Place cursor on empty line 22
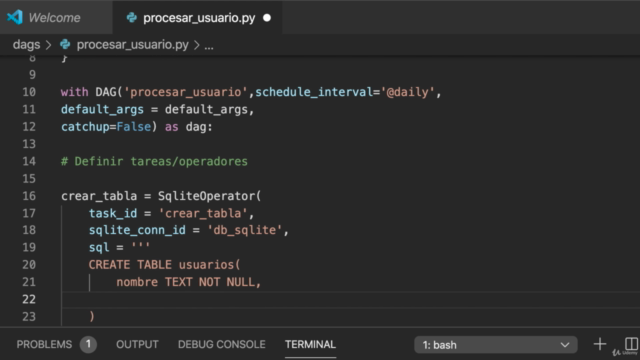 click(x=351, y=300)
